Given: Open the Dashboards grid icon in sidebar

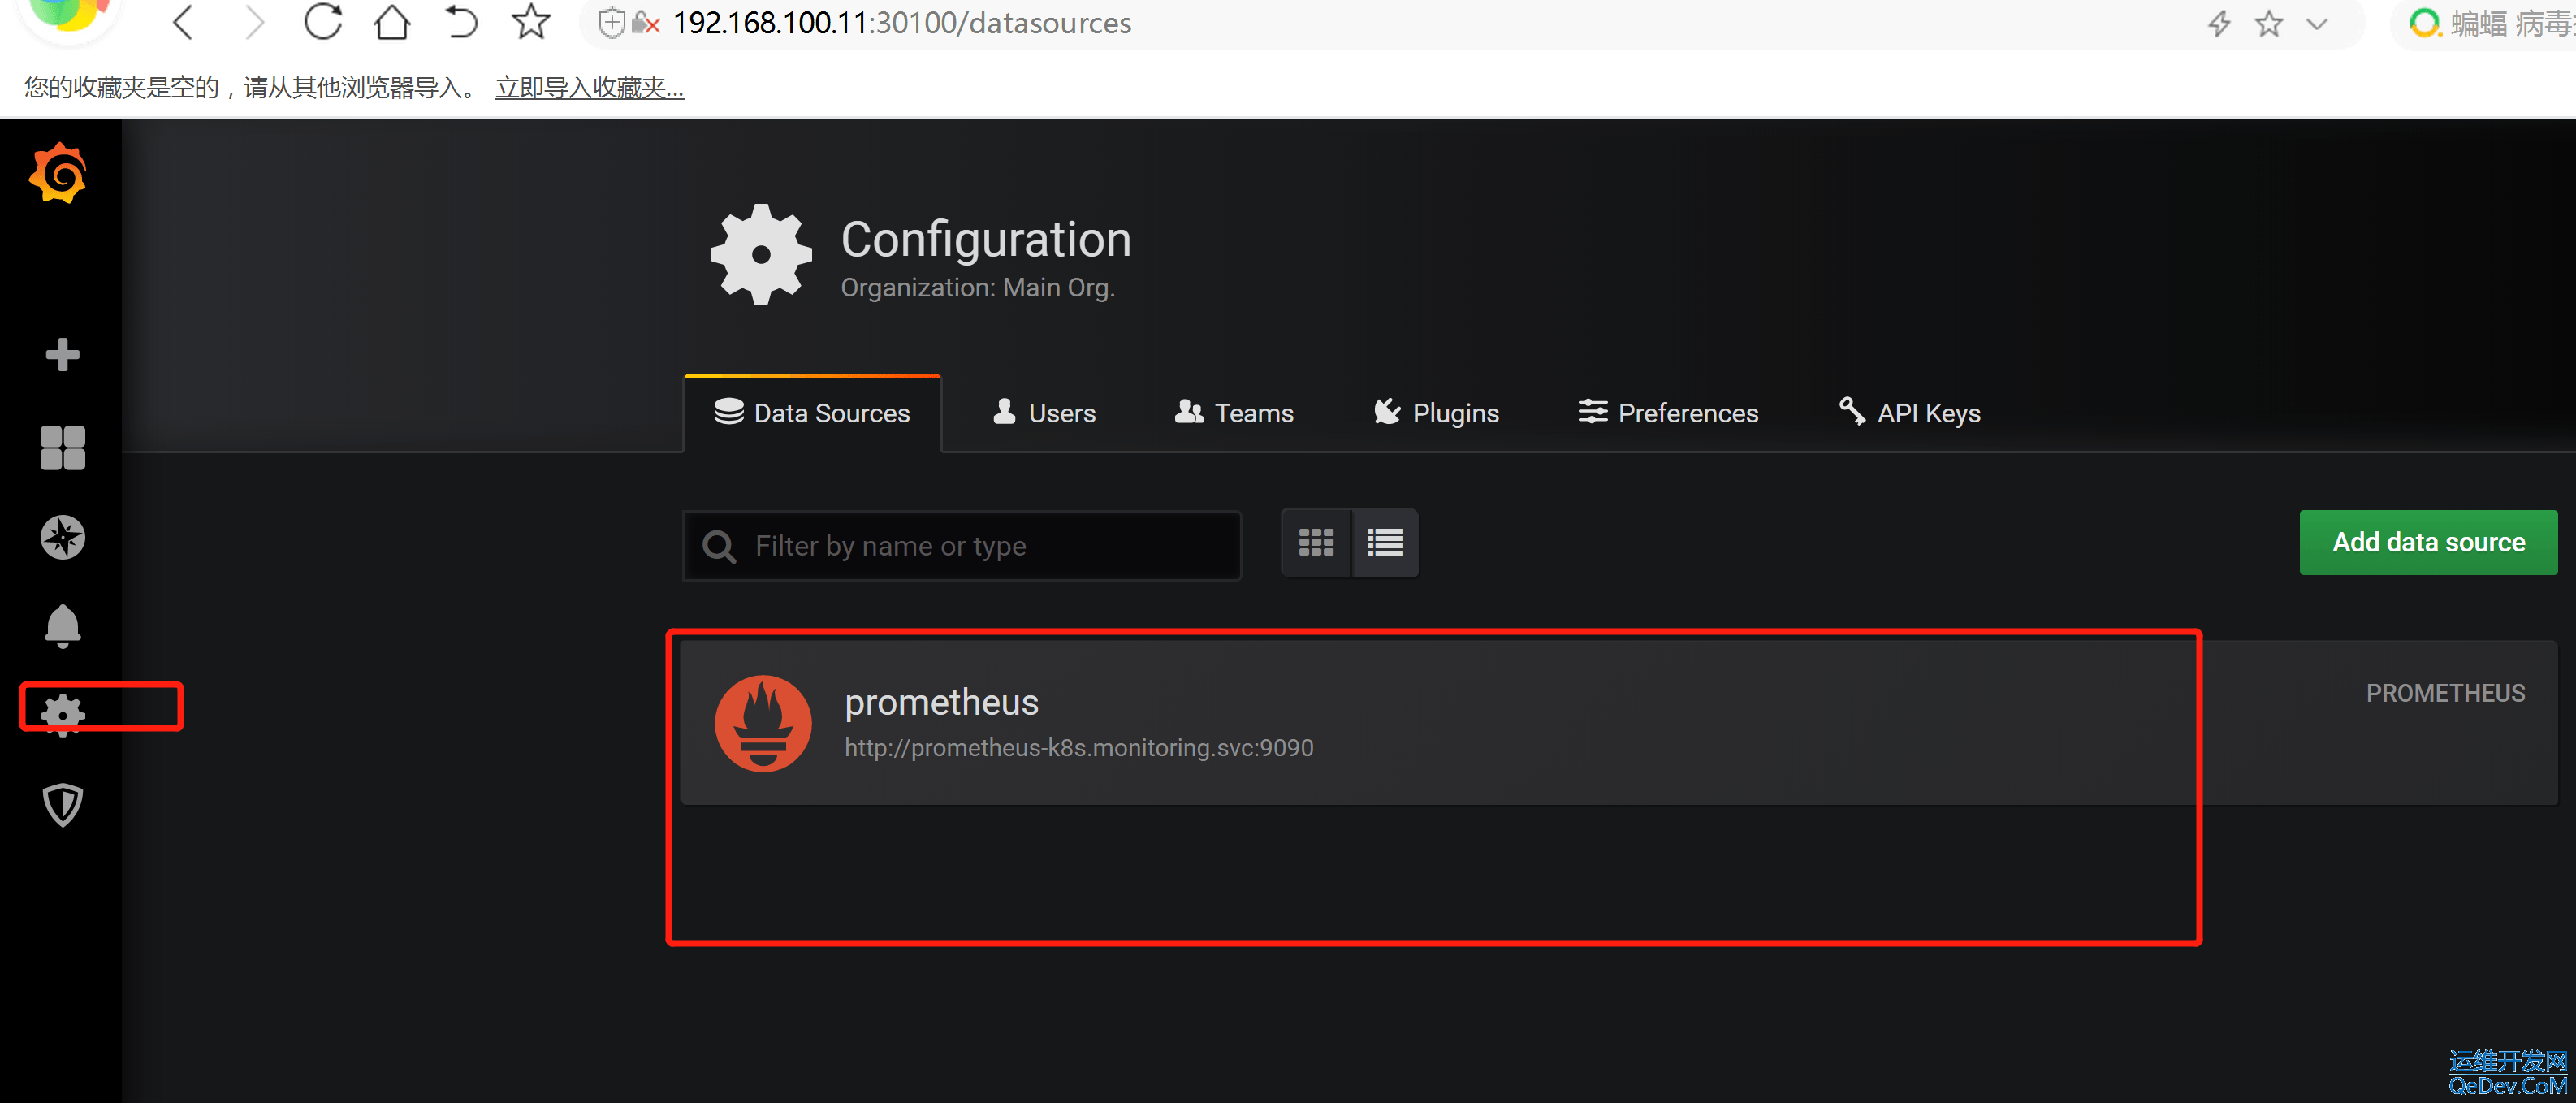Looking at the screenshot, I should 62,447.
